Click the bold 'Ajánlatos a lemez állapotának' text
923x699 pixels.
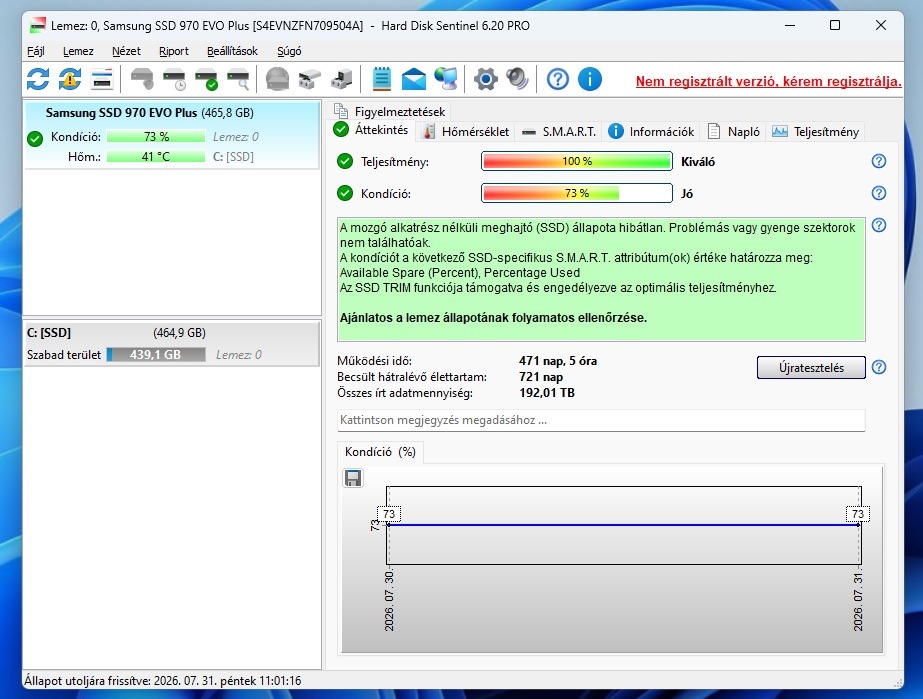coord(493,318)
